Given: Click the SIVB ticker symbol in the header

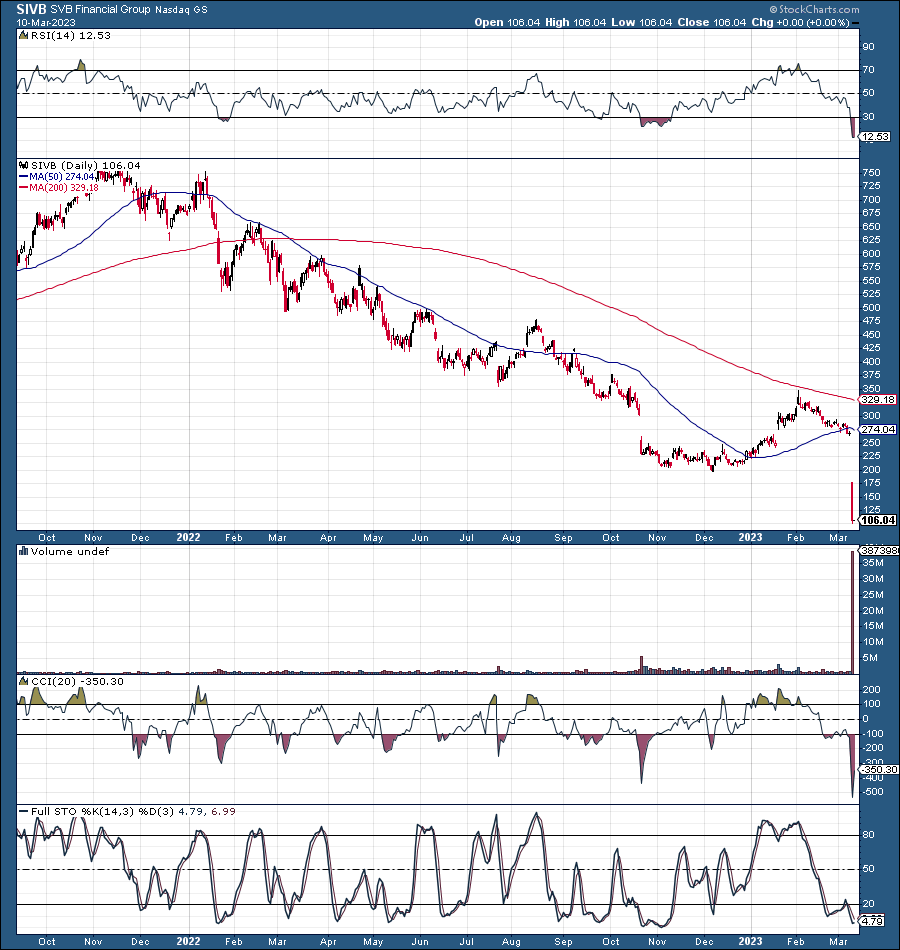Looking at the screenshot, I should (31, 9).
